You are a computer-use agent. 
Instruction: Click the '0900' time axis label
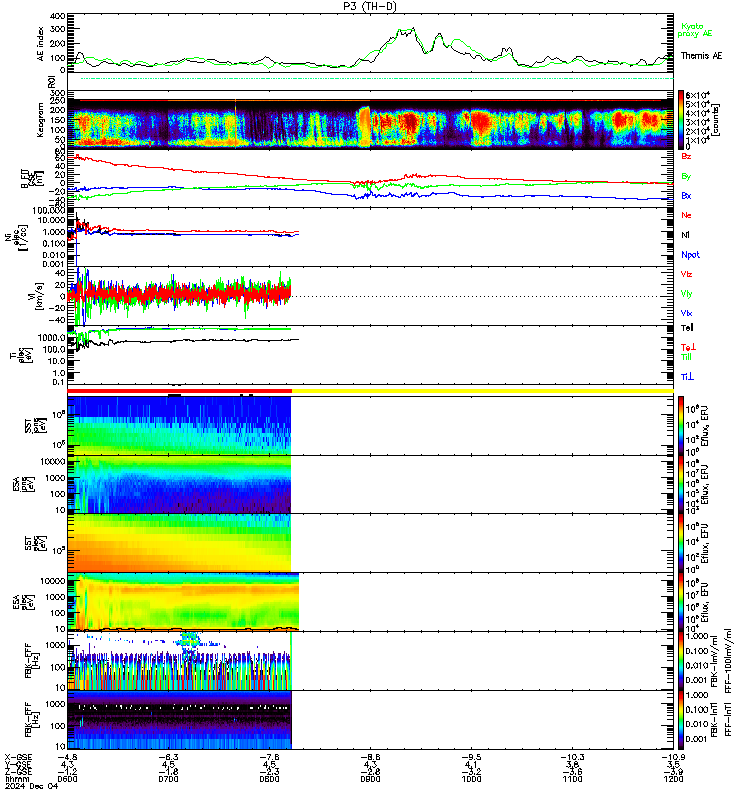(x=370, y=779)
